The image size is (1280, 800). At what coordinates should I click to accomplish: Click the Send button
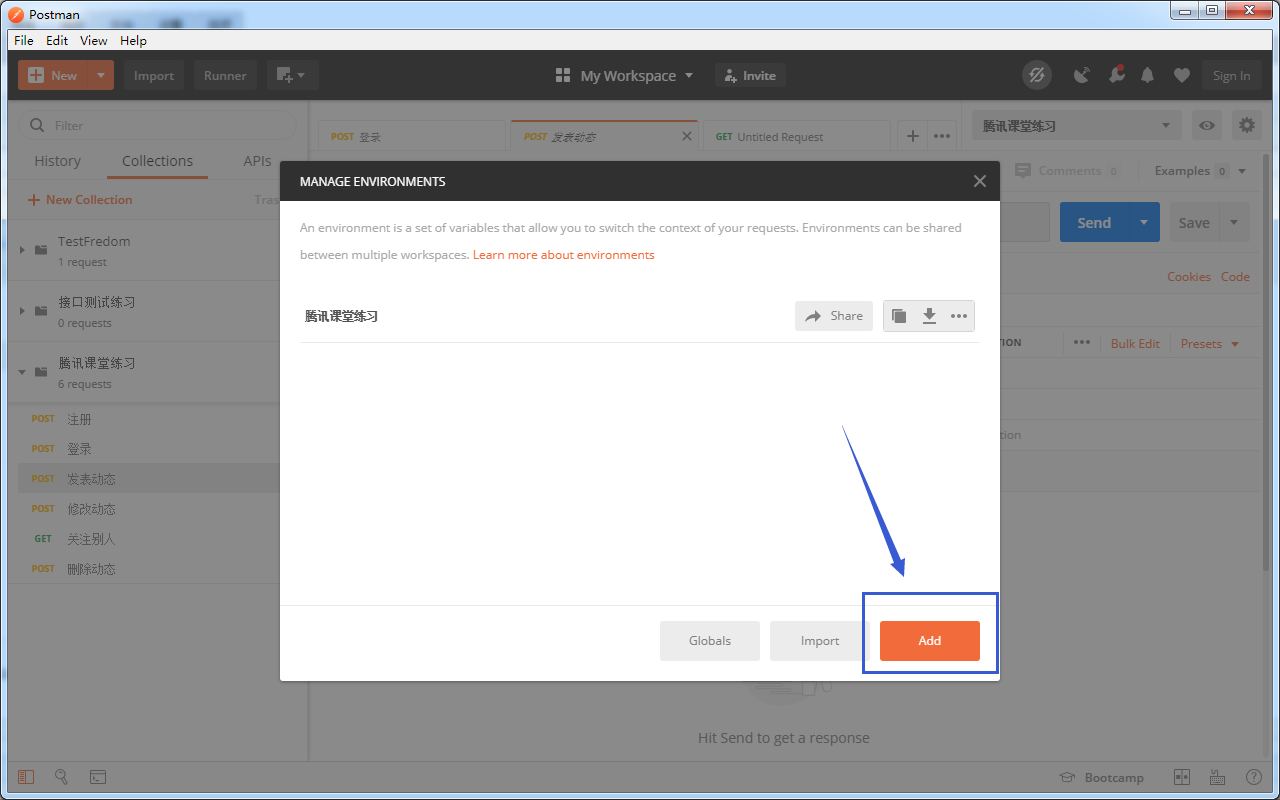(x=1094, y=222)
